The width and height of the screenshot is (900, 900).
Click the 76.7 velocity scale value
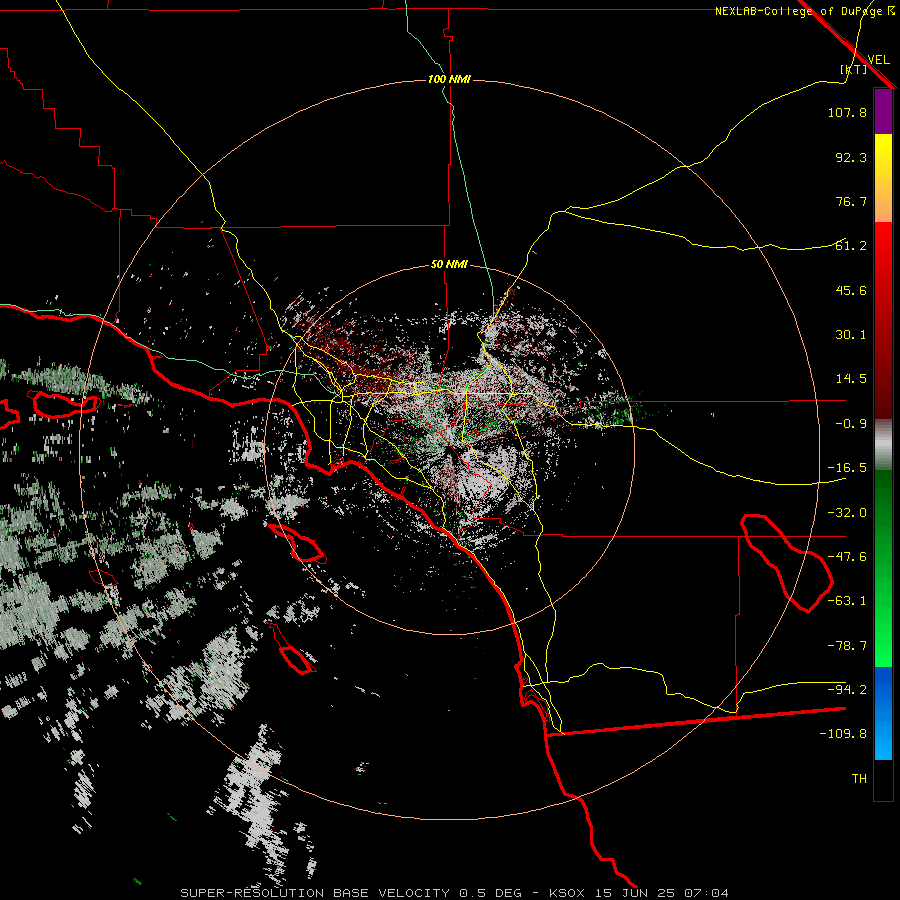pyautogui.click(x=851, y=201)
